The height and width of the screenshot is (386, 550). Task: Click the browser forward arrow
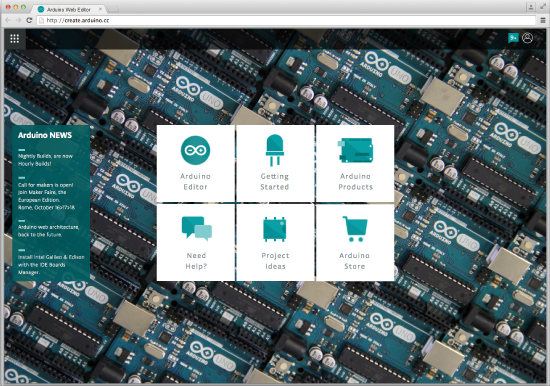tap(19, 20)
